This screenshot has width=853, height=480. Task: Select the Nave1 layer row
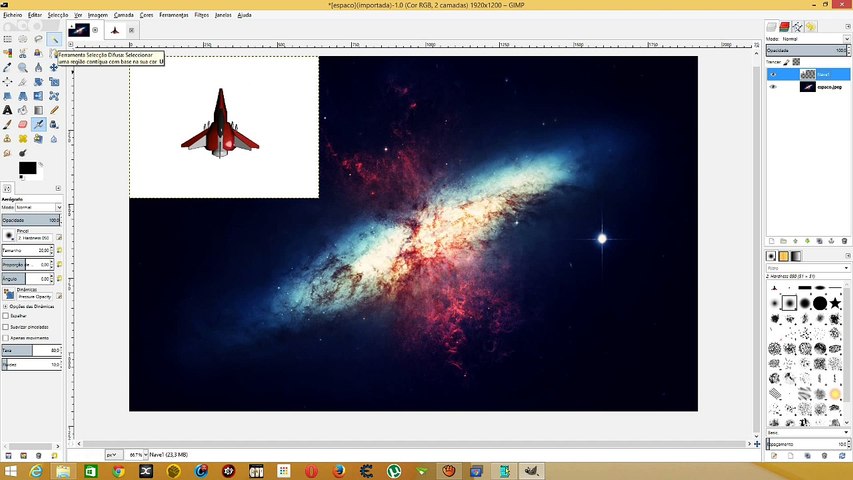[x=808, y=75]
